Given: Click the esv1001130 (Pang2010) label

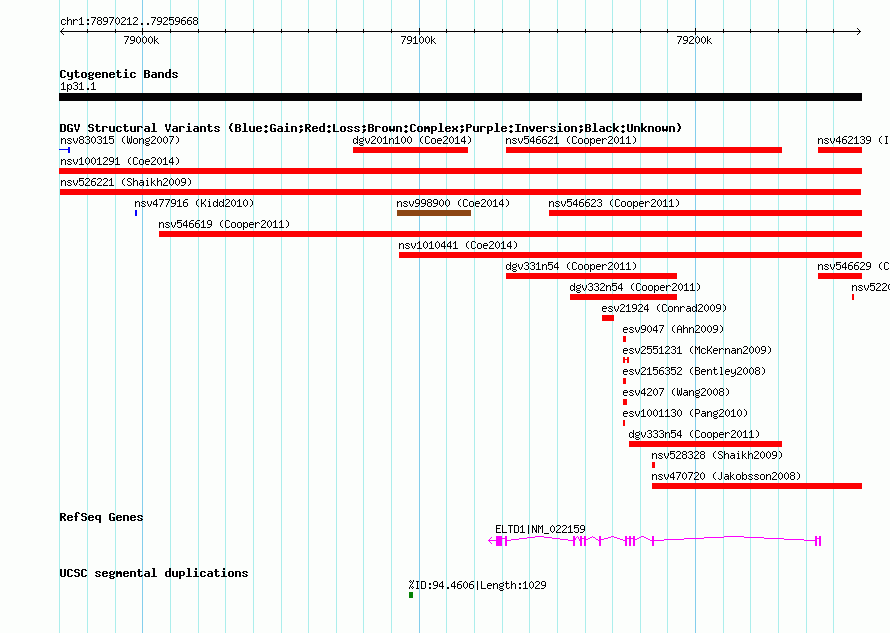Looking at the screenshot, I should pos(685,413).
